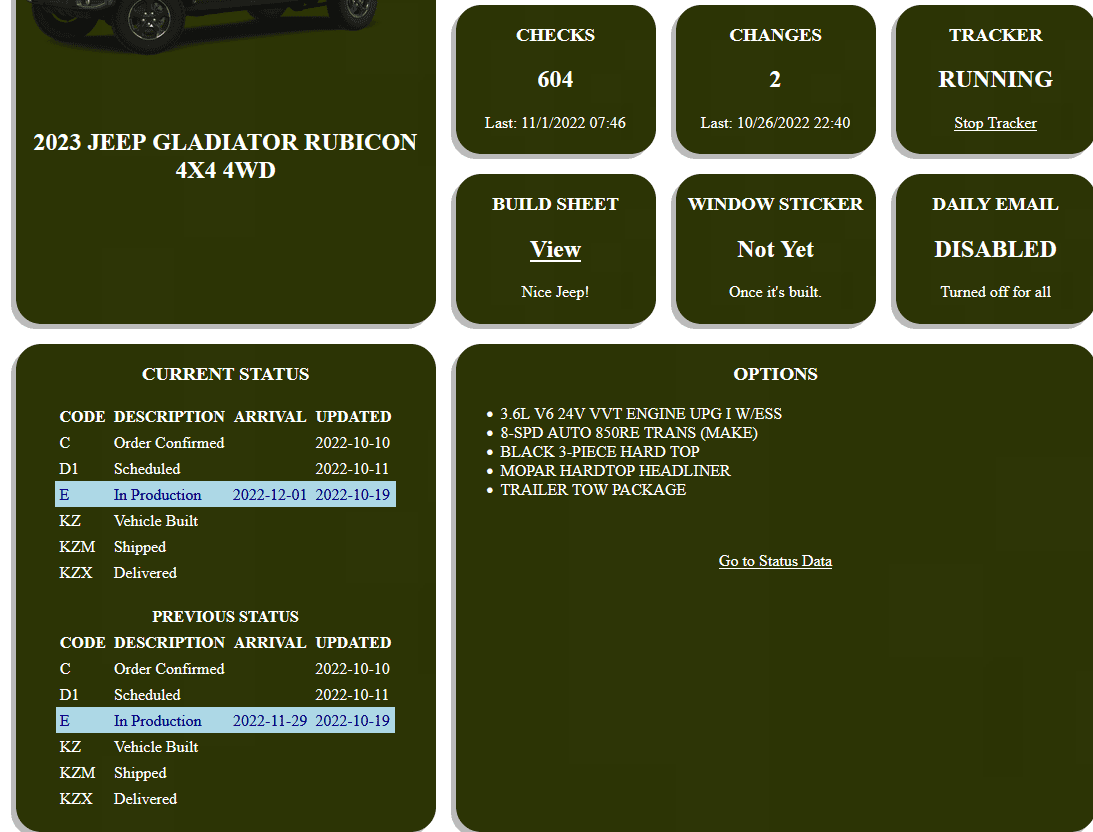
Task: Click Vehicle Built in current status table
Action: click(155, 521)
